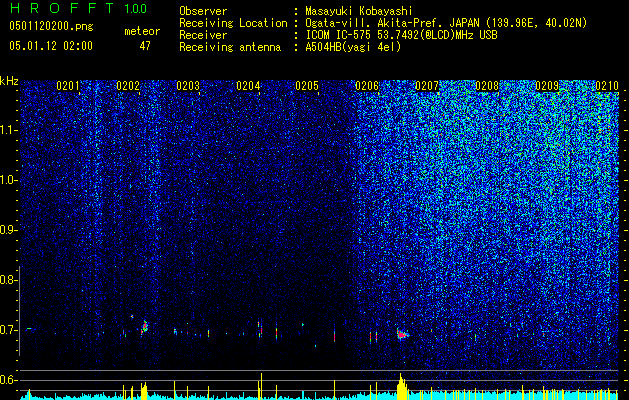The image size is (629, 400).
Task: Click the 1.1 kHz axis label
Action: [9, 130]
